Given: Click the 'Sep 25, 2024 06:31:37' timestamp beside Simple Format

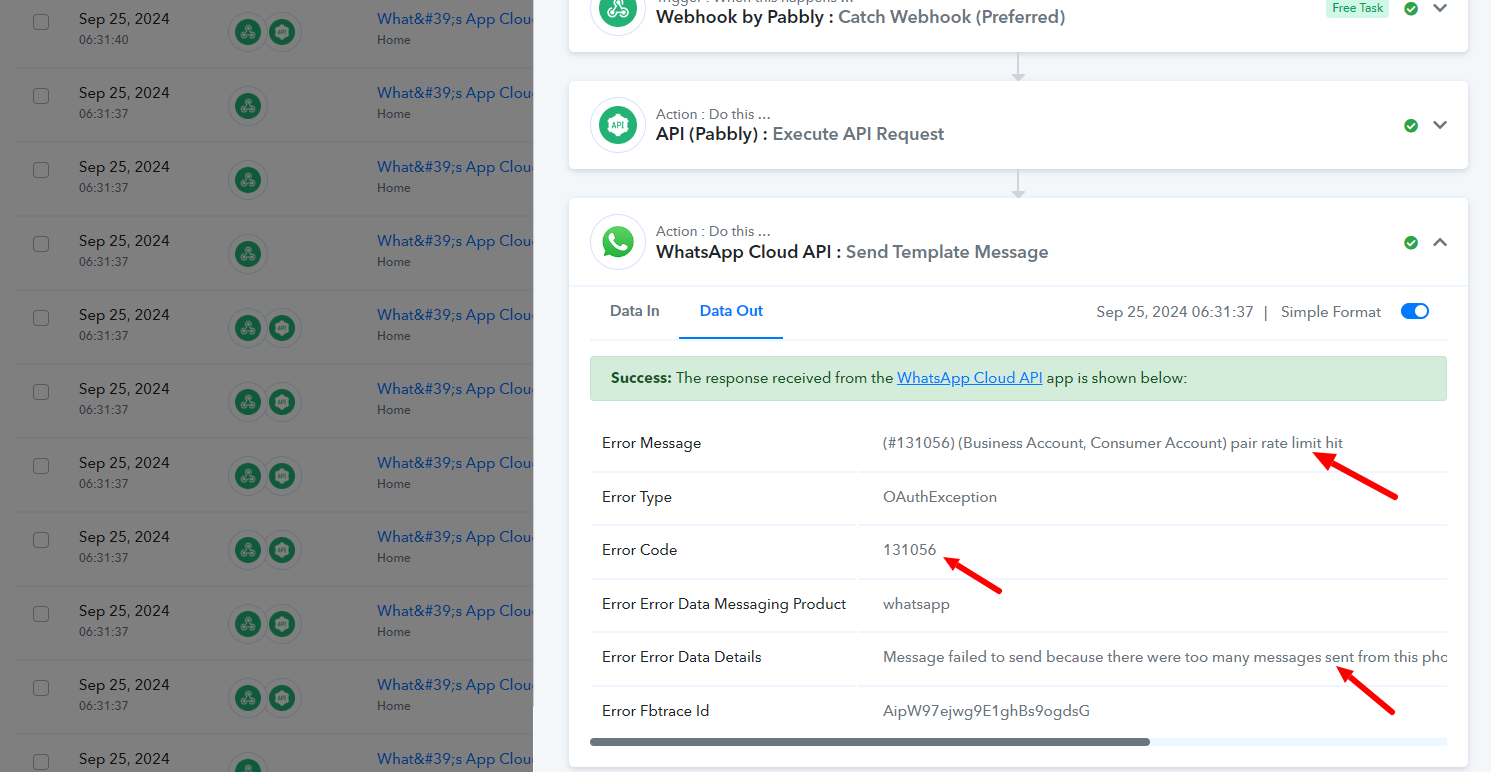Looking at the screenshot, I should pos(1175,312).
